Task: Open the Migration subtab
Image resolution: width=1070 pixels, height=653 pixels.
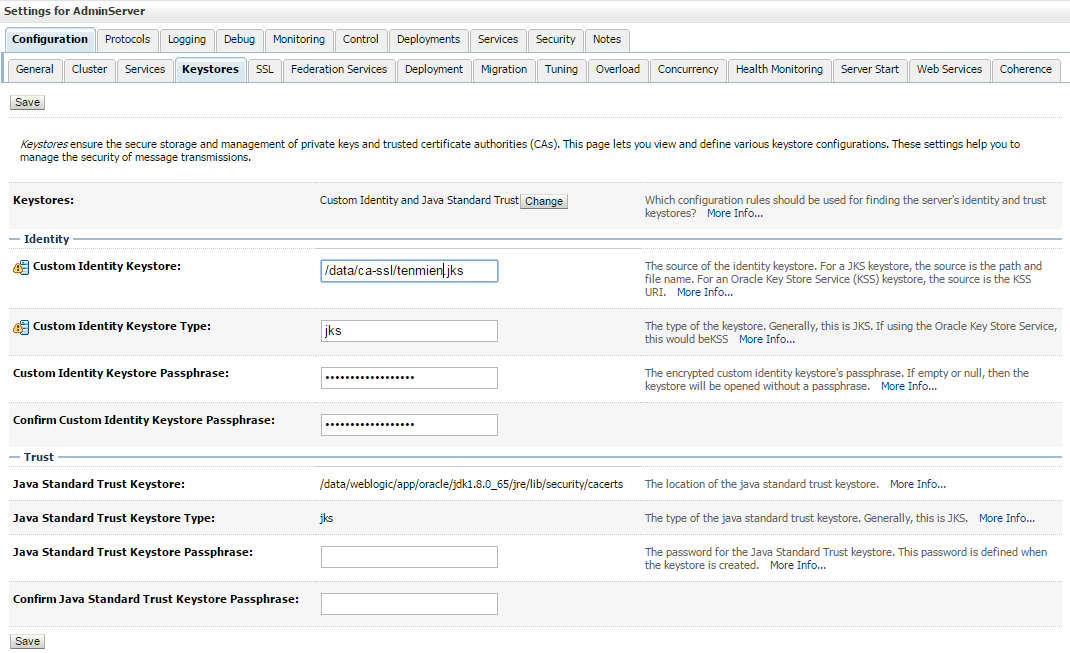Action: (504, 70)
